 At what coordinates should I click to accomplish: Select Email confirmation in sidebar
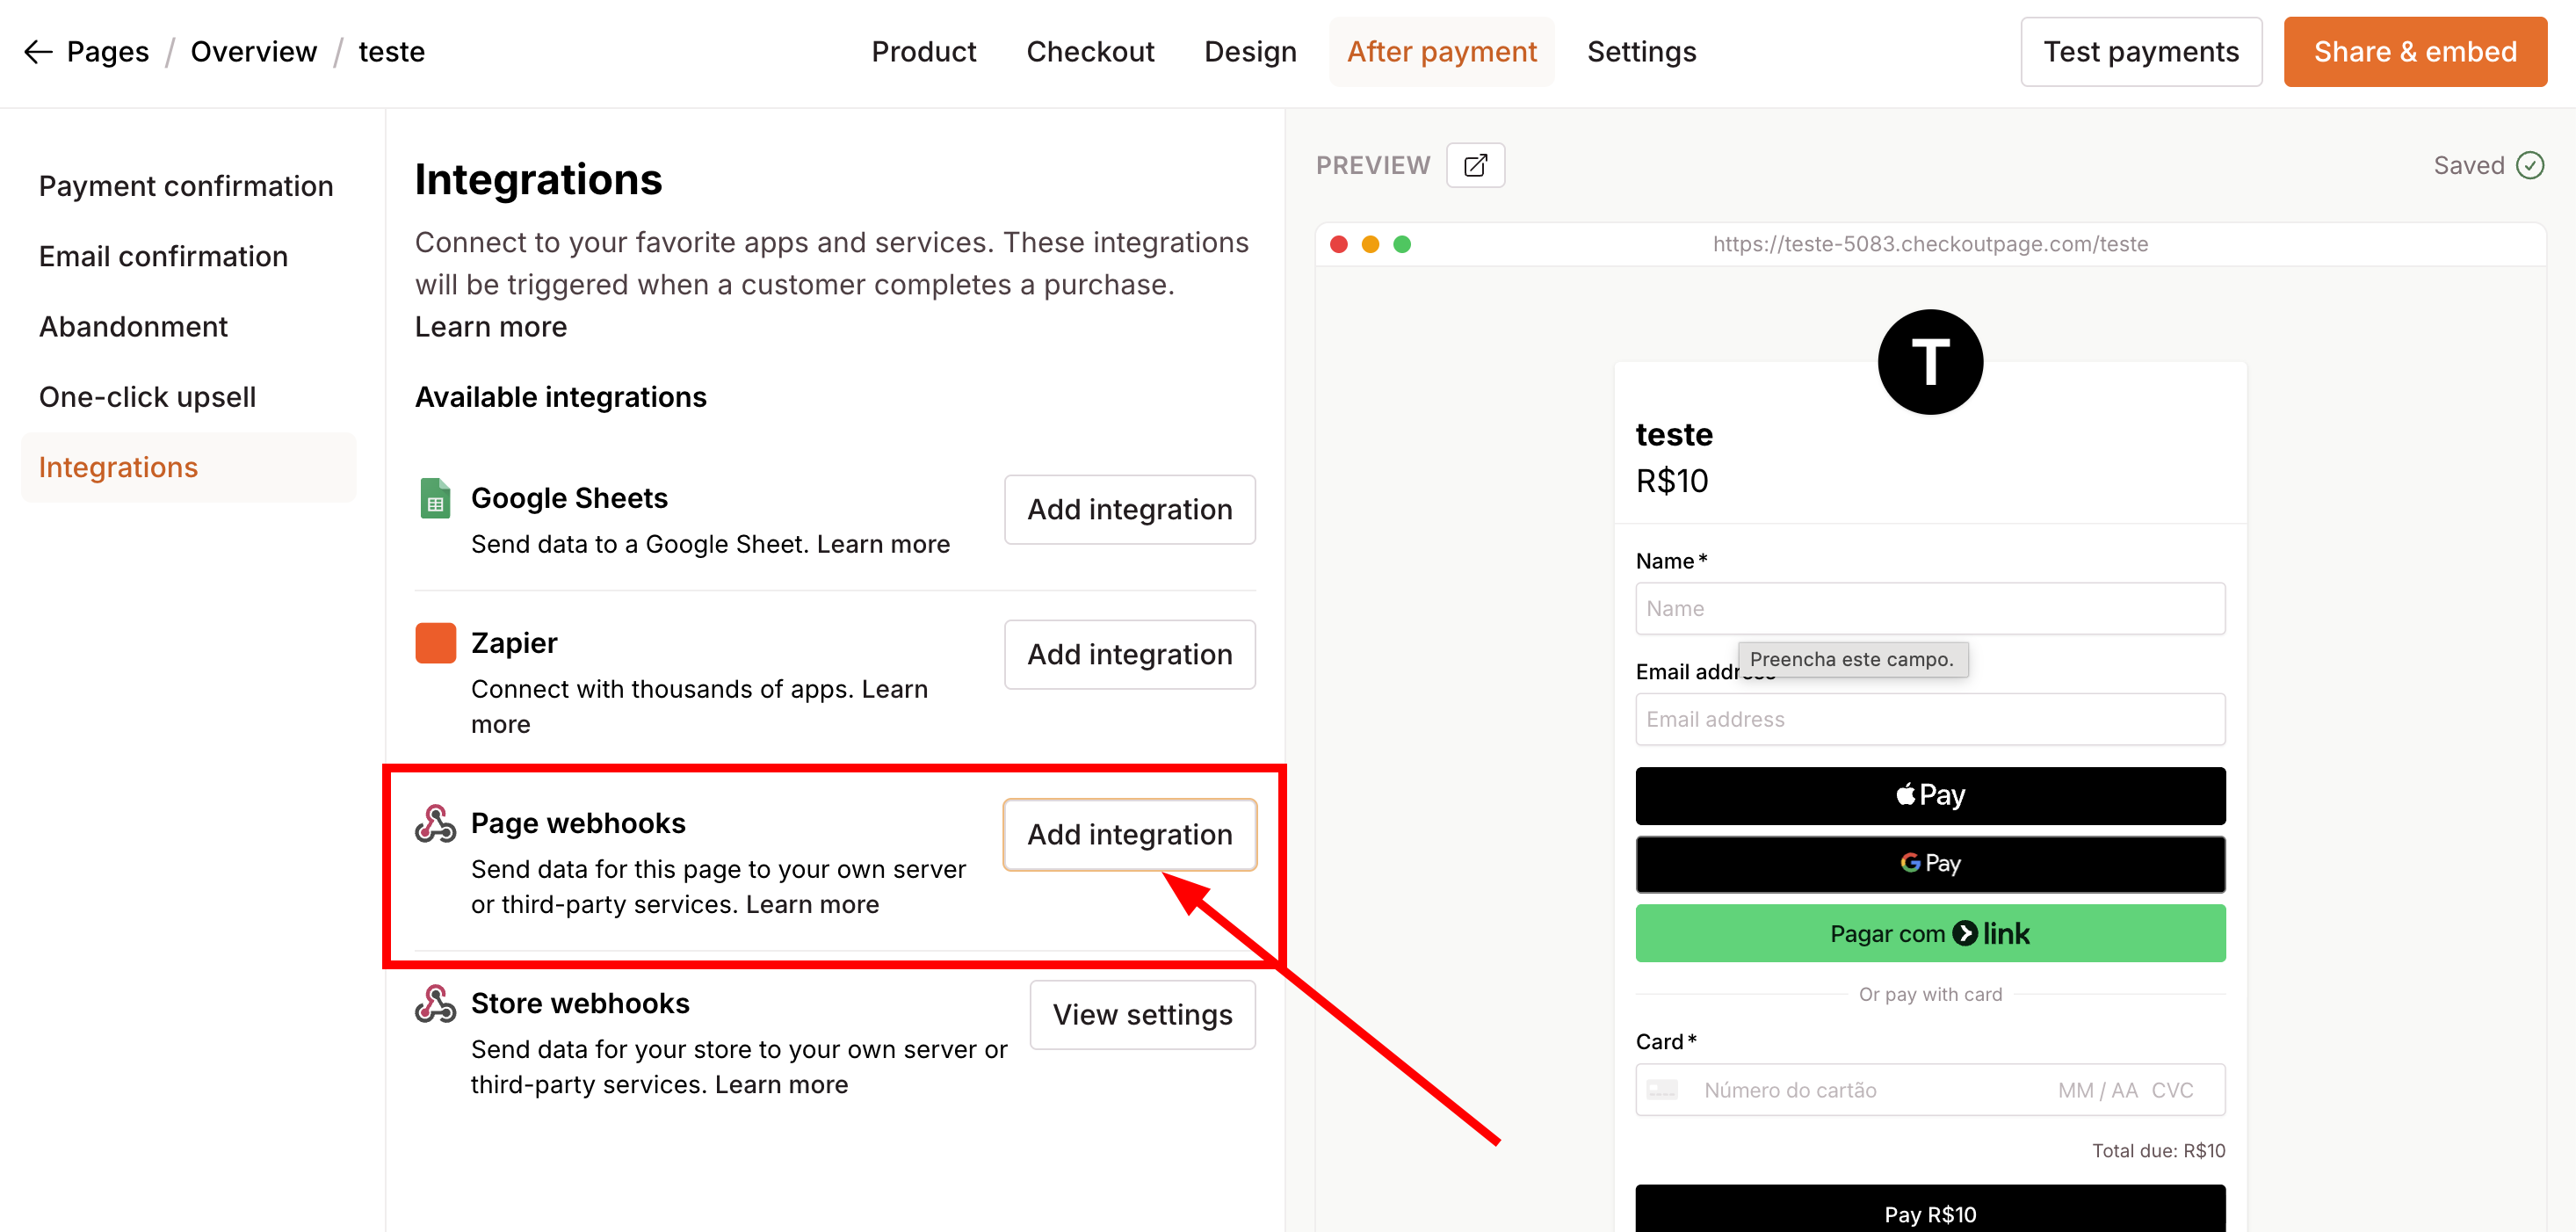(163, 256)
